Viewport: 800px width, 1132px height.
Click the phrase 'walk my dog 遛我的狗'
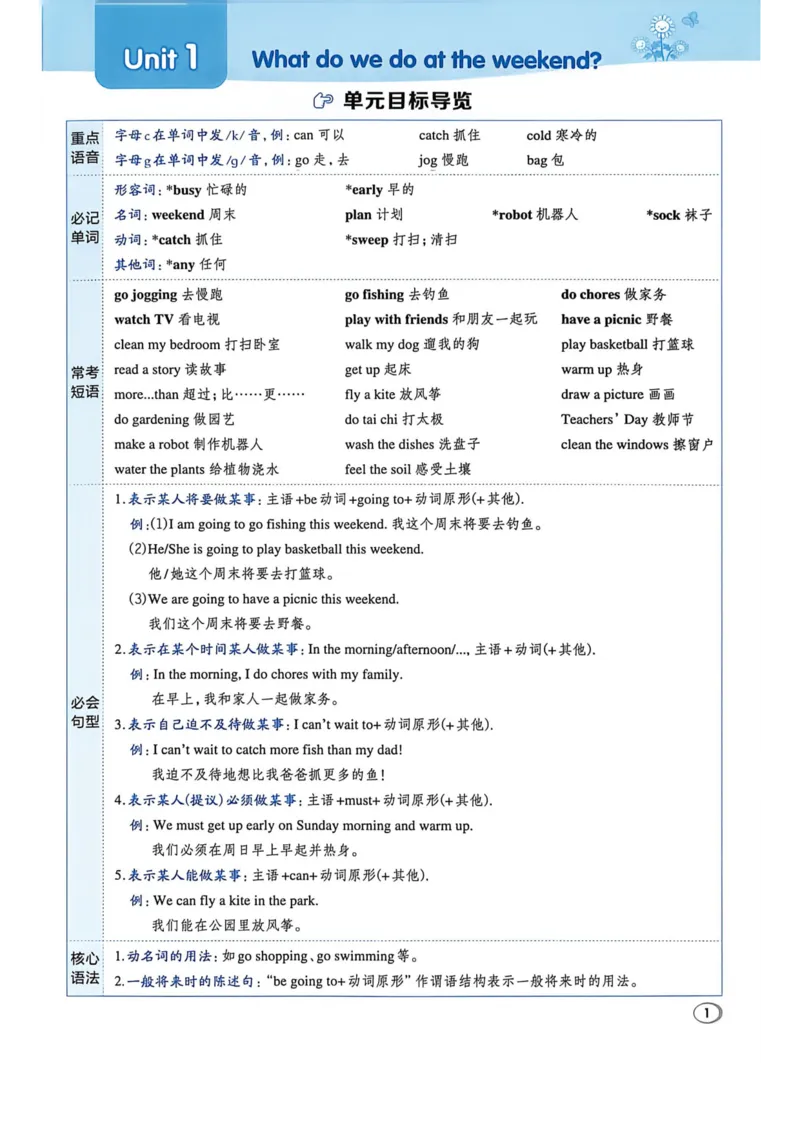click(412, 344)
